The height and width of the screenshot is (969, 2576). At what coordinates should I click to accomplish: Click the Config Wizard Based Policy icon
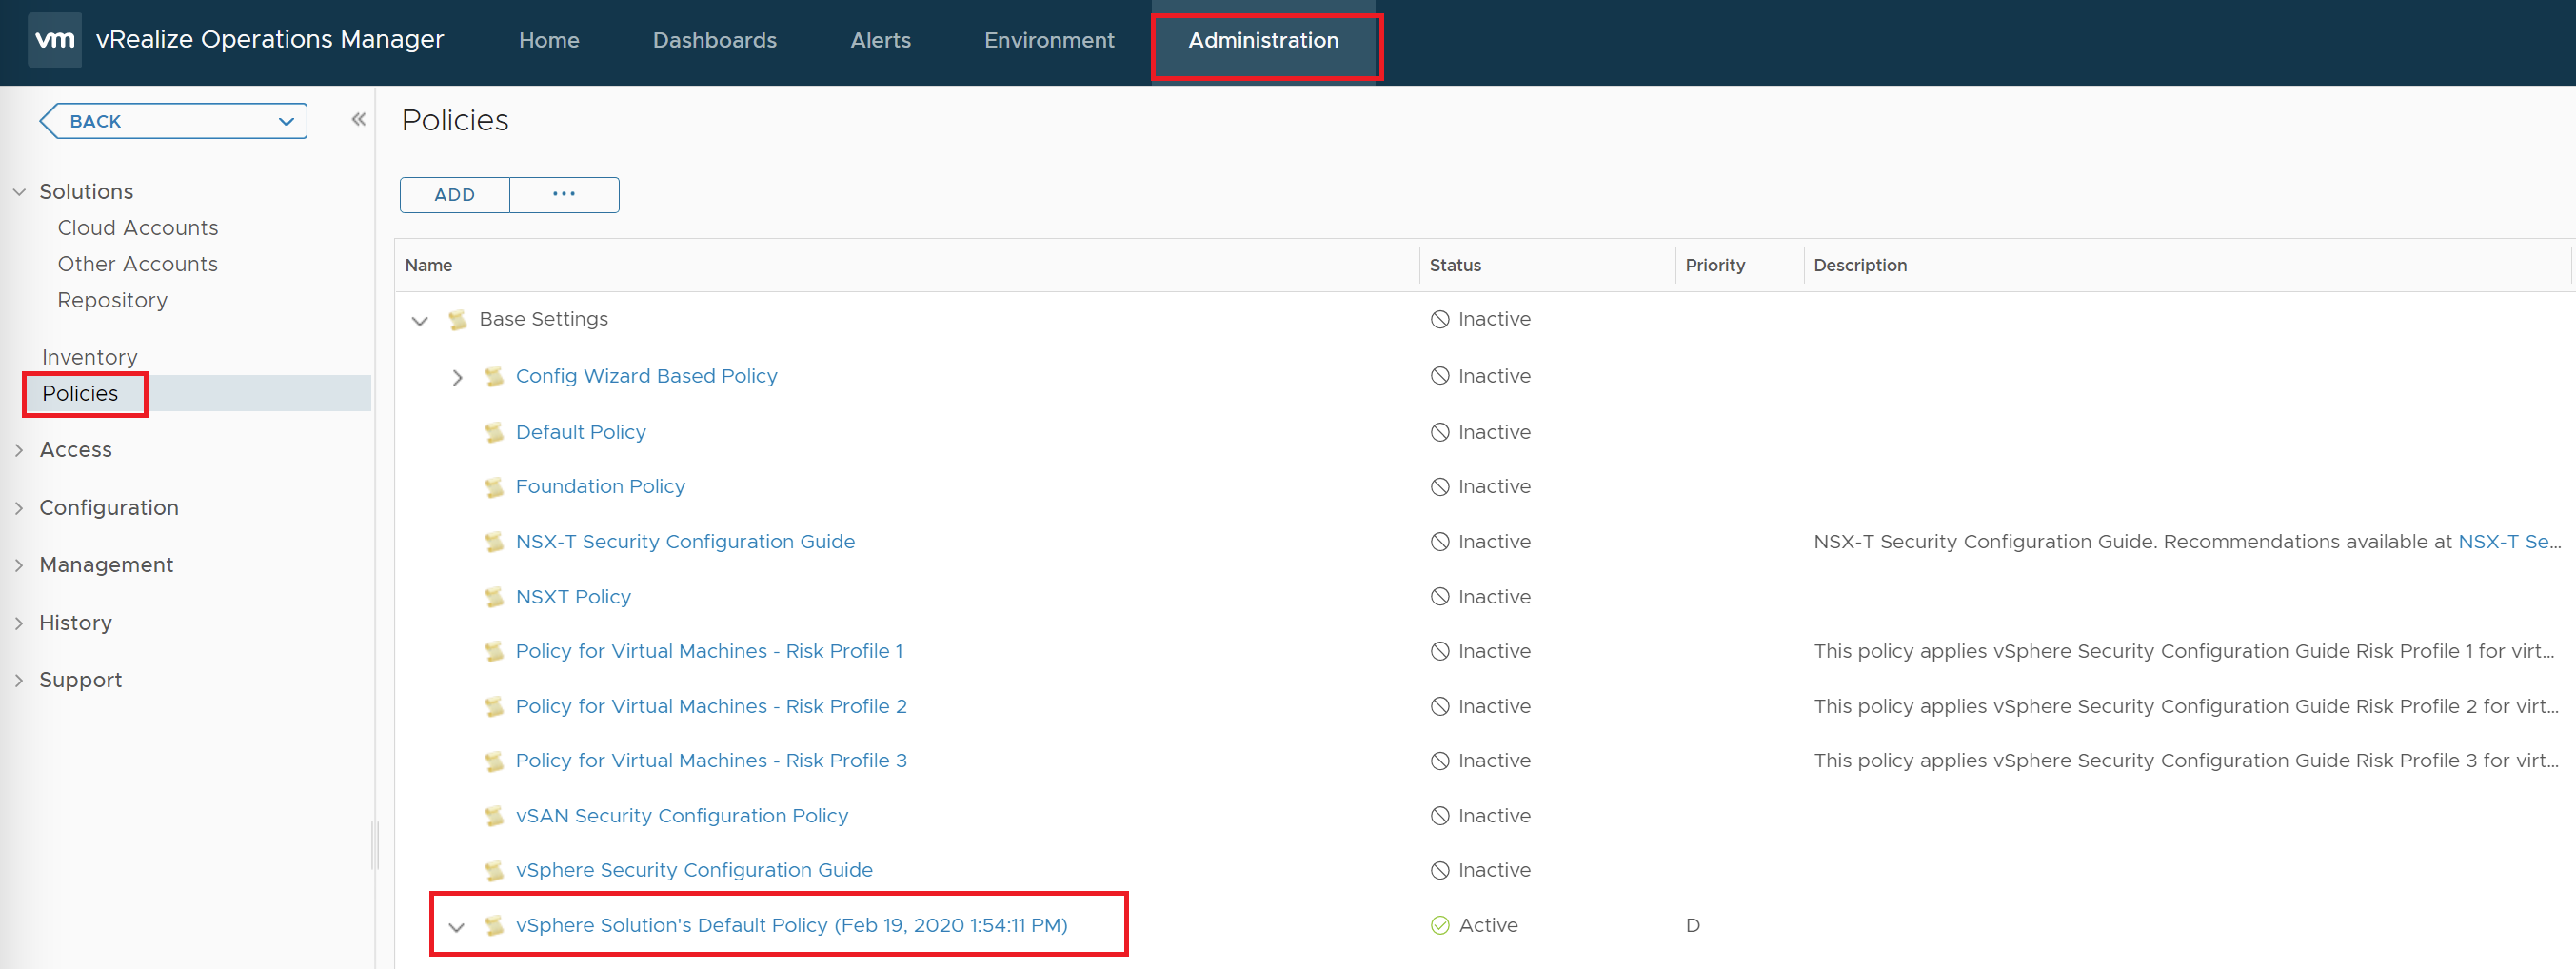[494, 377]
